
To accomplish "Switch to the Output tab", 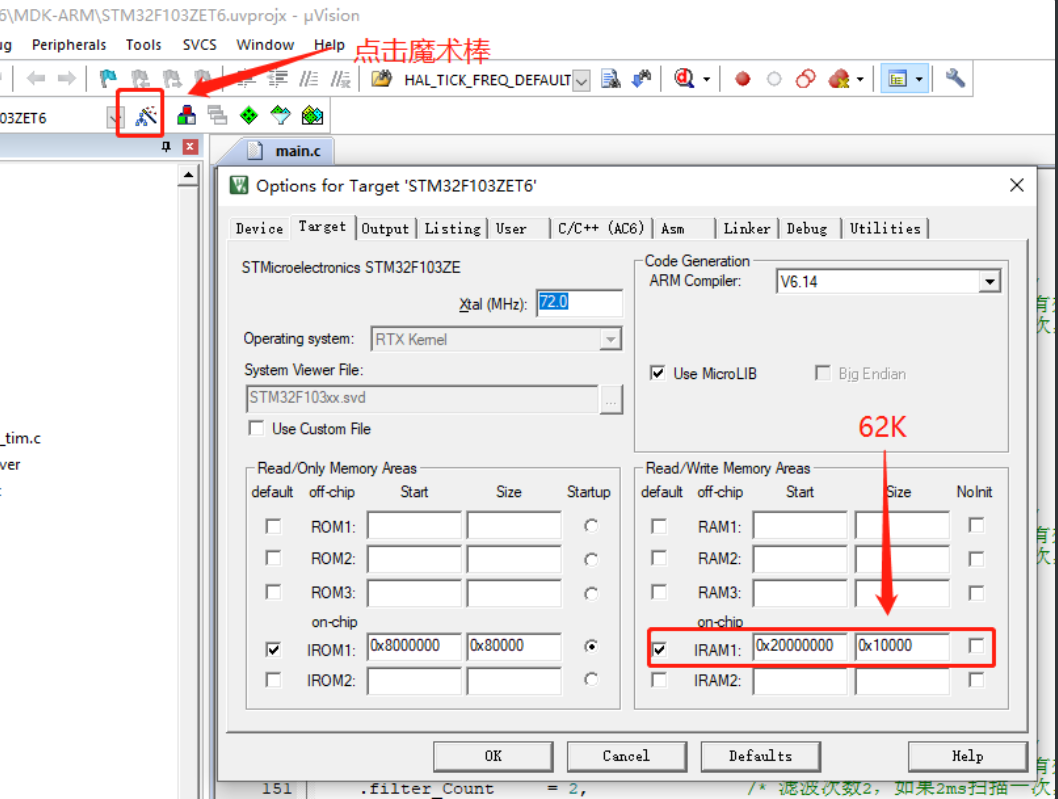I will 385,229.
